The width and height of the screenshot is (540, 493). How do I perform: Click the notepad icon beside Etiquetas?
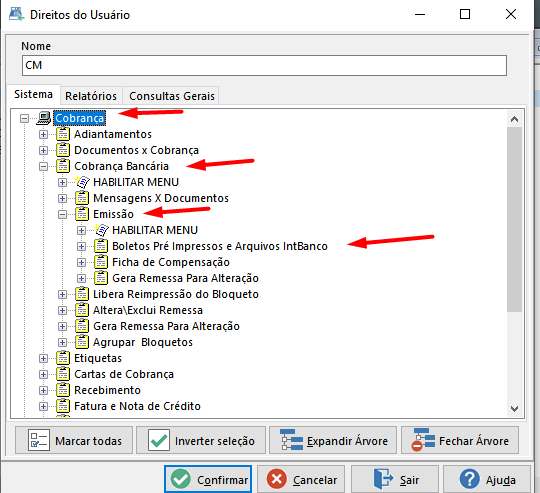click(x=63, y=358)
